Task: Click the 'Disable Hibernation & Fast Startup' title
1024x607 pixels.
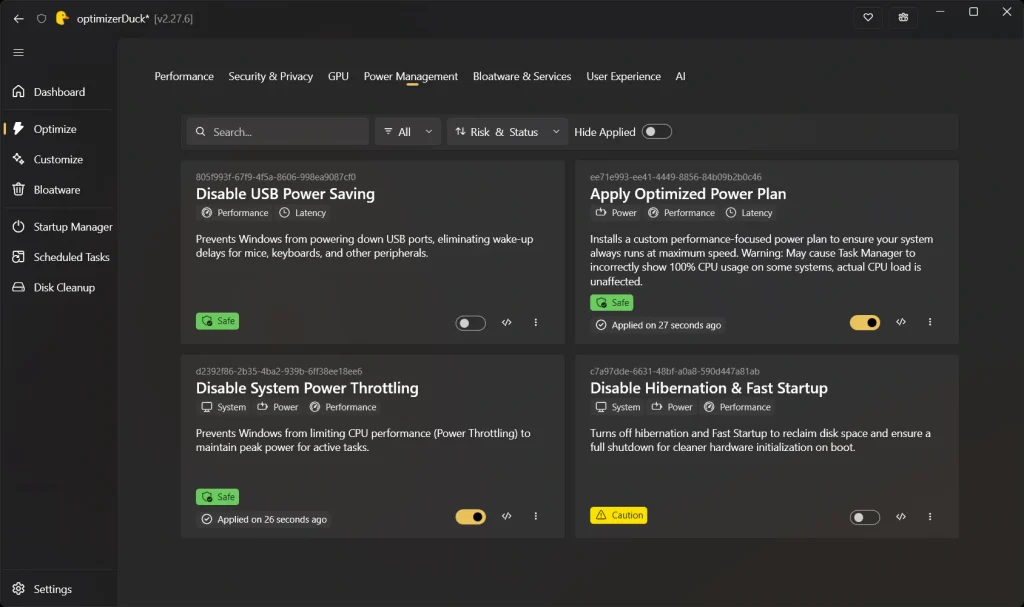Action: 709,387
